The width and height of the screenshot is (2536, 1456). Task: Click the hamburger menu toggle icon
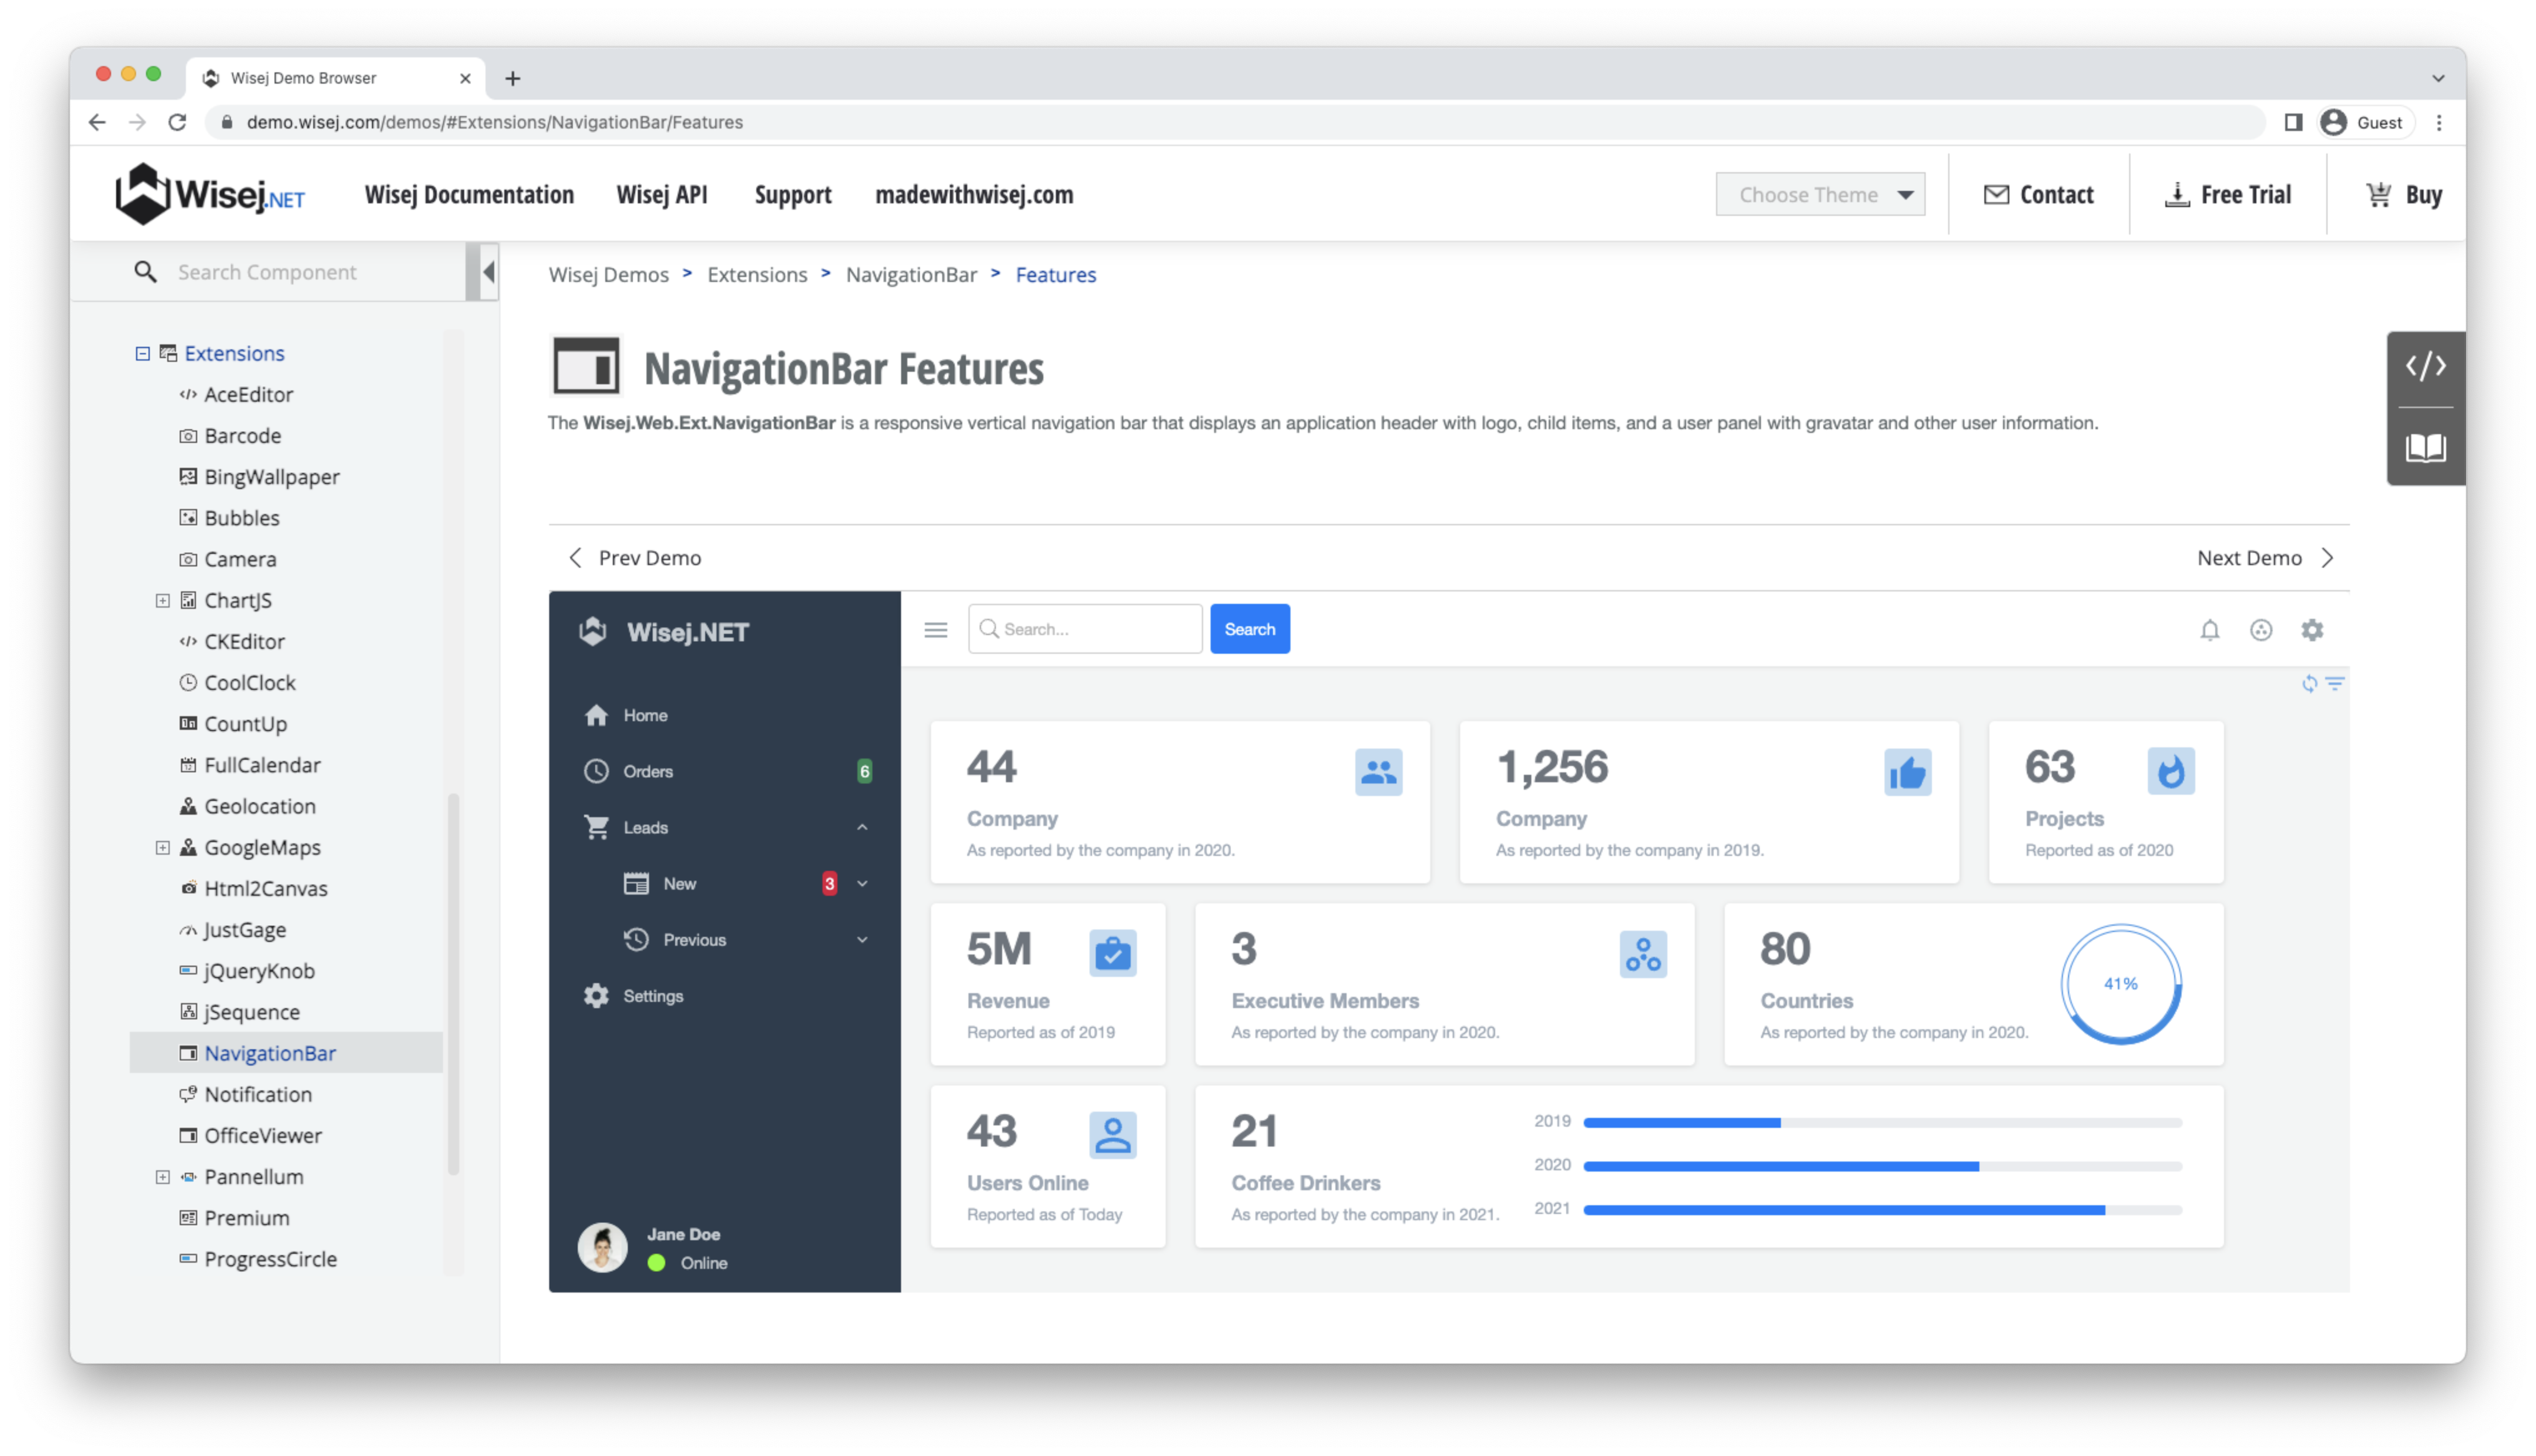click(x=935, y=629)
